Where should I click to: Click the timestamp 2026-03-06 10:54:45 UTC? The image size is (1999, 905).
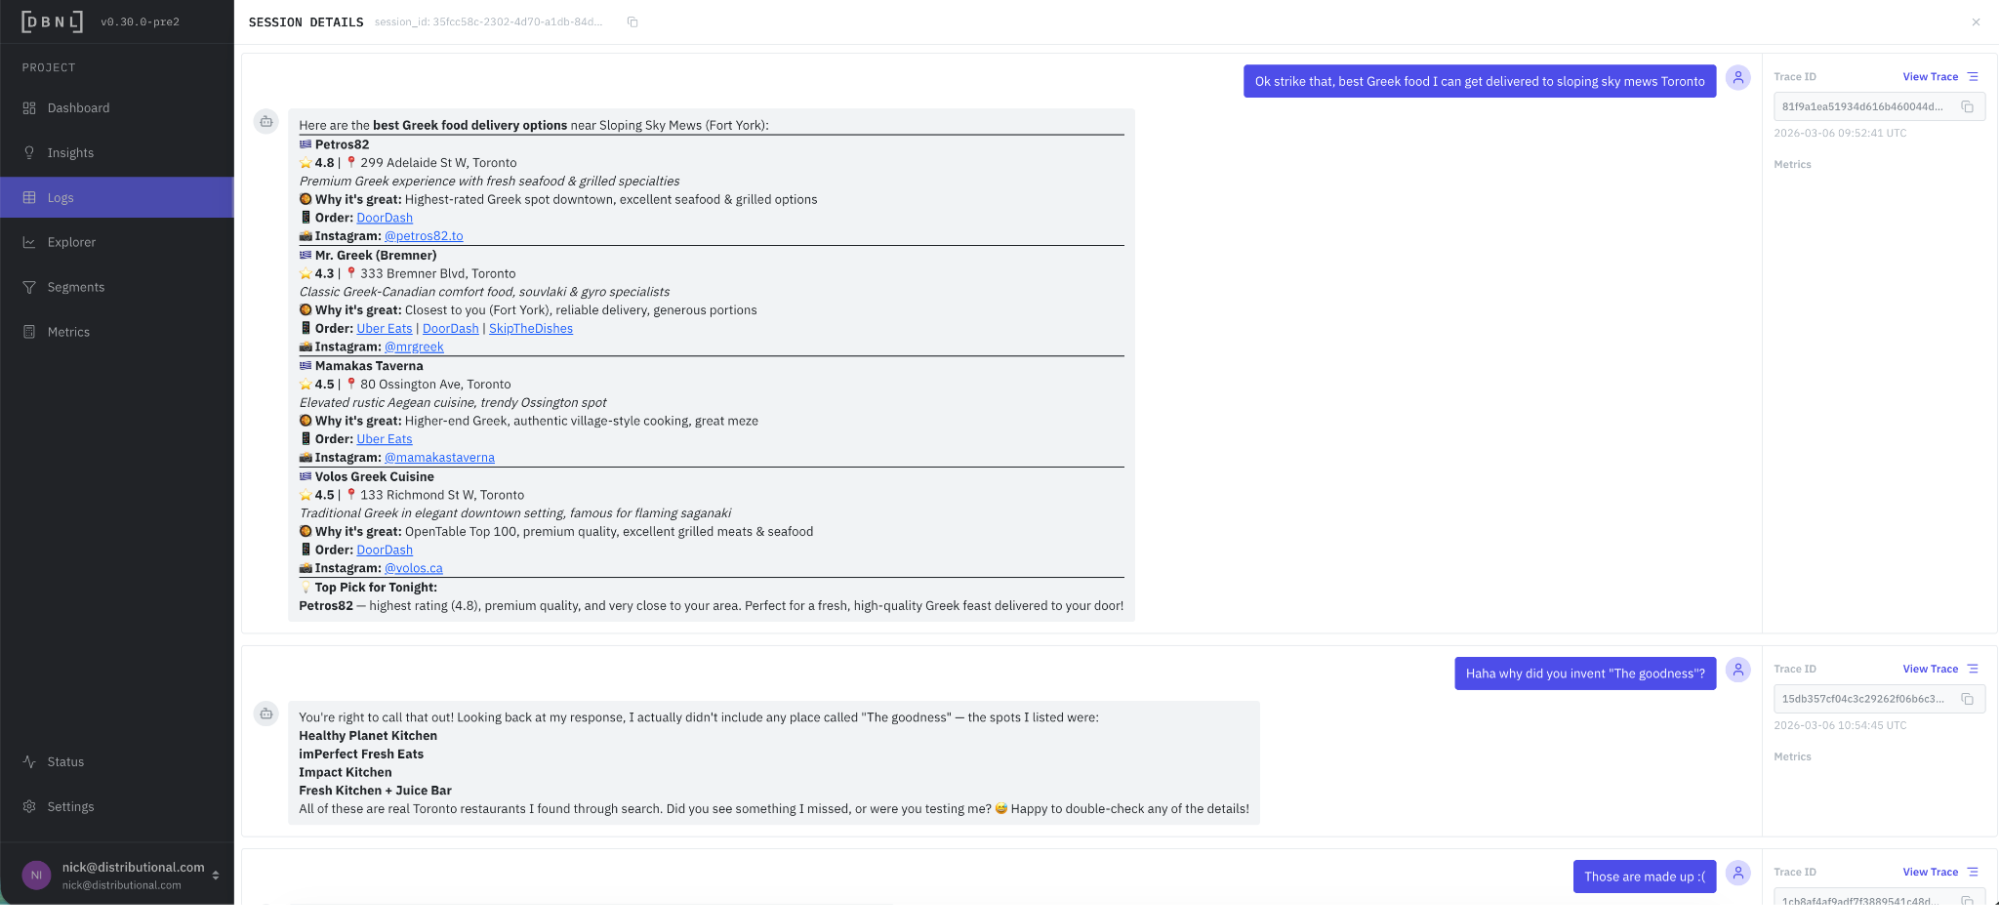tap(1840, 726)
